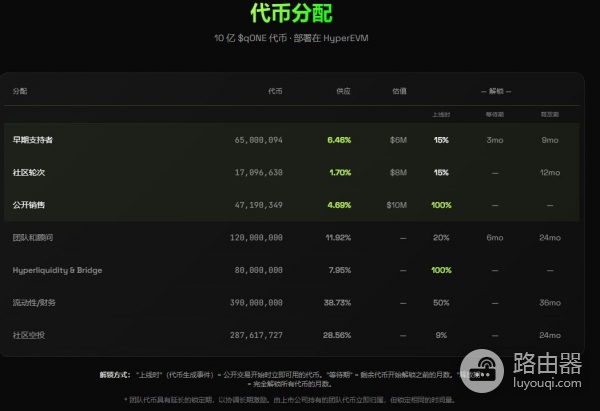Click the 1.70% supply value
The width and height of the screenshot is (600, 411).
tap(340, 173)
